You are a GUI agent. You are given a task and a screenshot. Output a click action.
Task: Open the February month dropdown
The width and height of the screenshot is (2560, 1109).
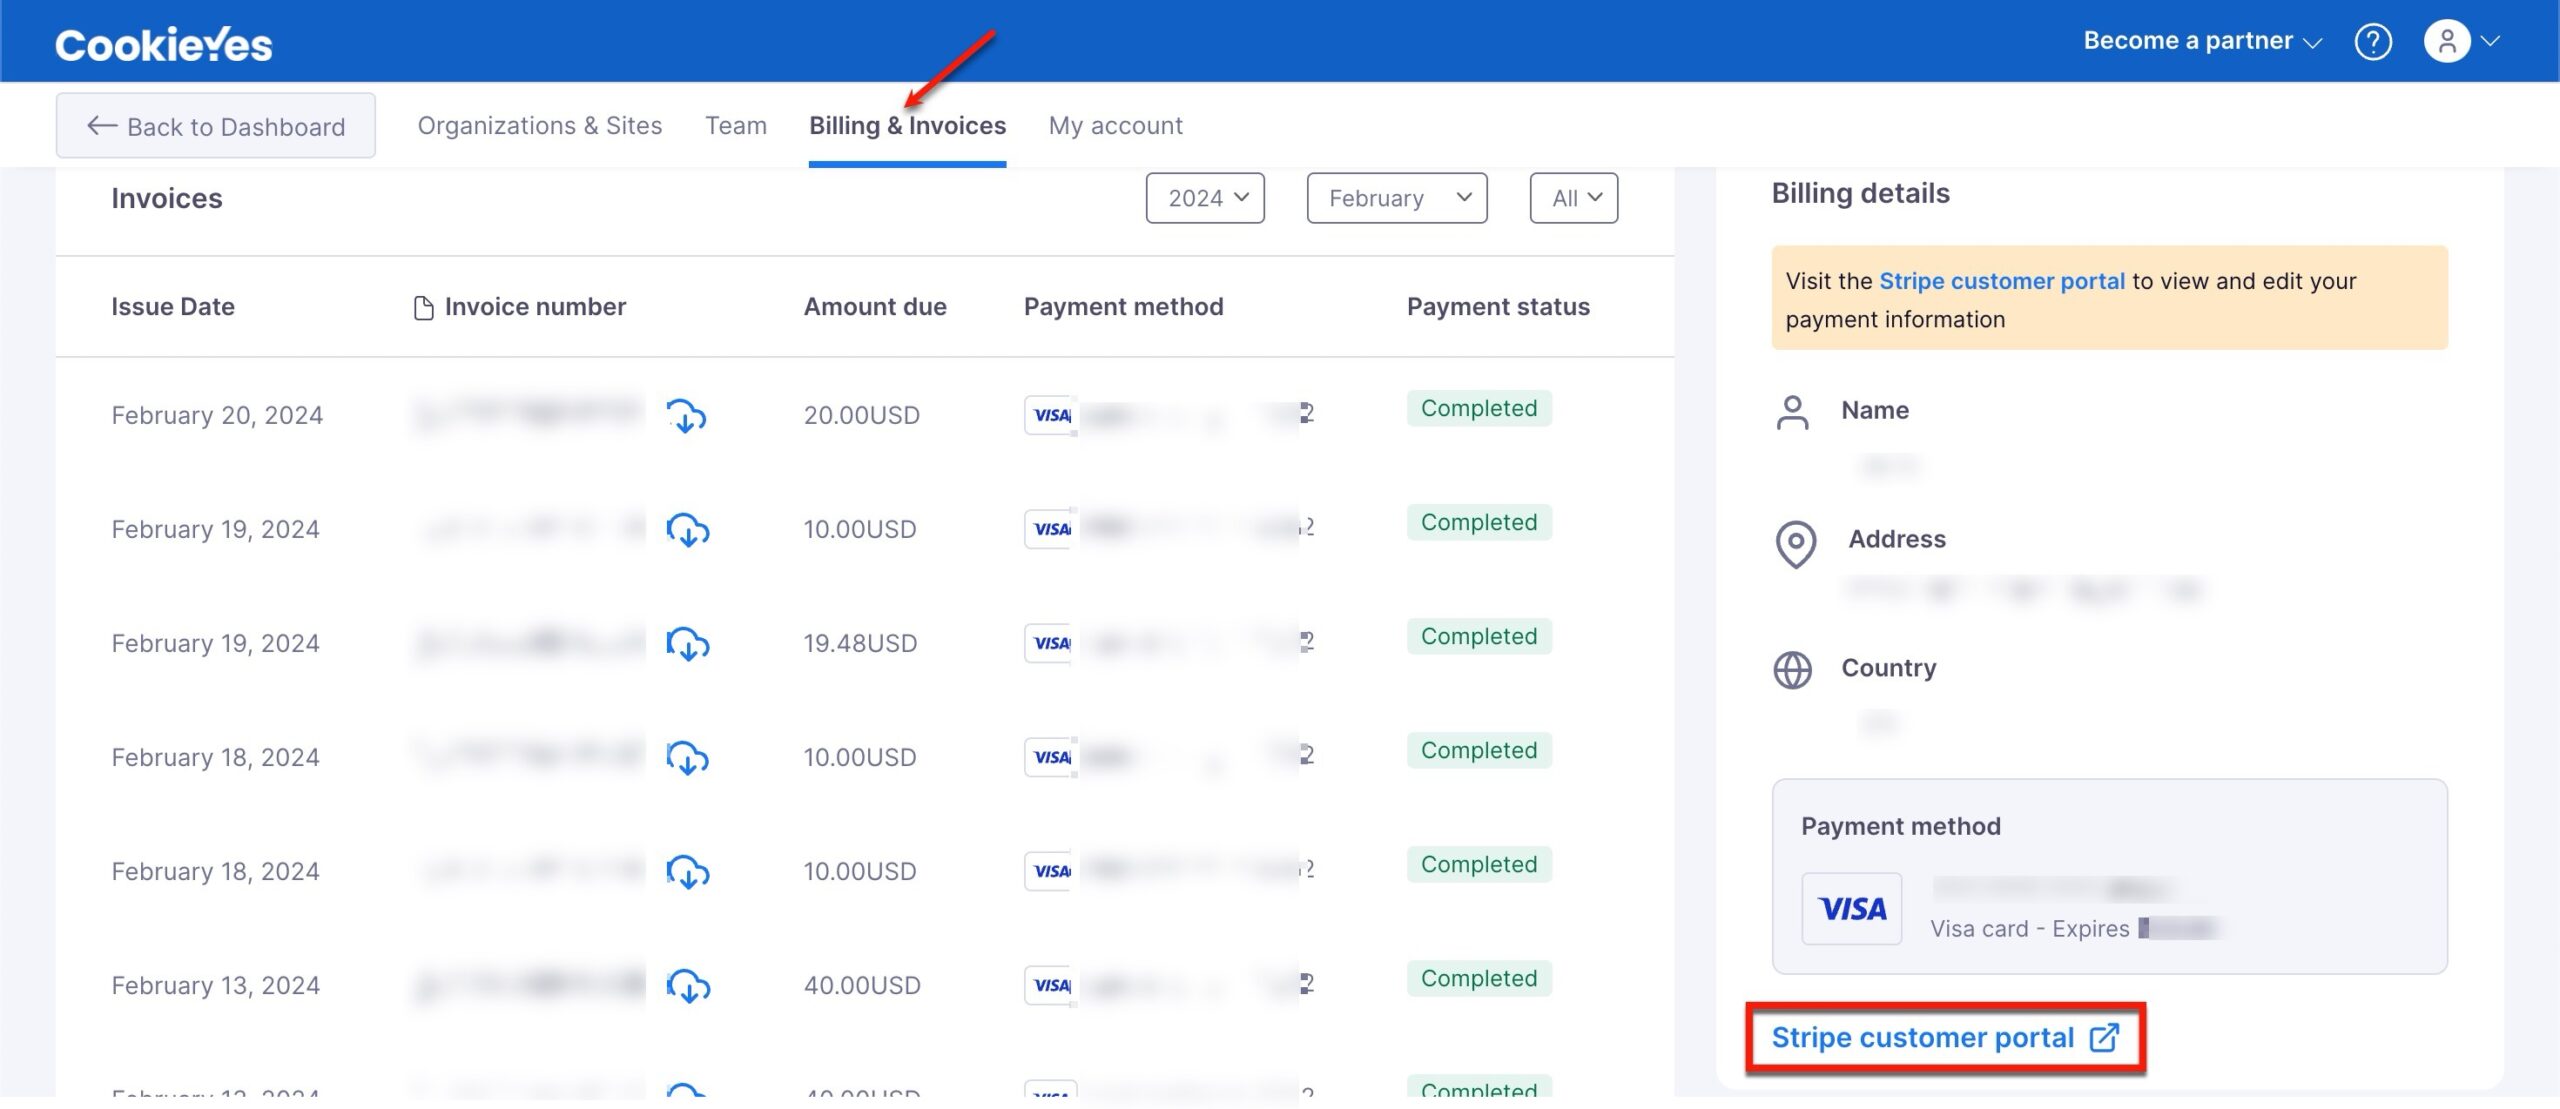[1396, 198]
